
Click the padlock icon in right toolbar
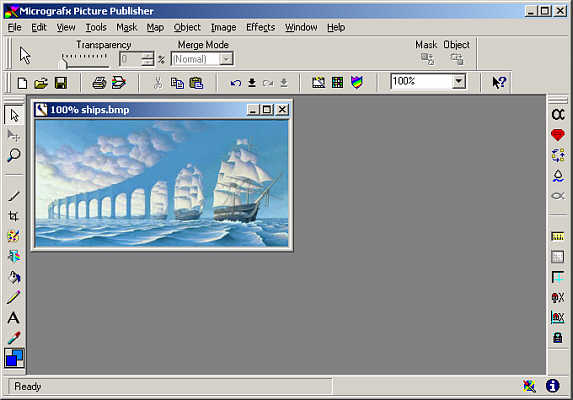click(x=558, y=337)
